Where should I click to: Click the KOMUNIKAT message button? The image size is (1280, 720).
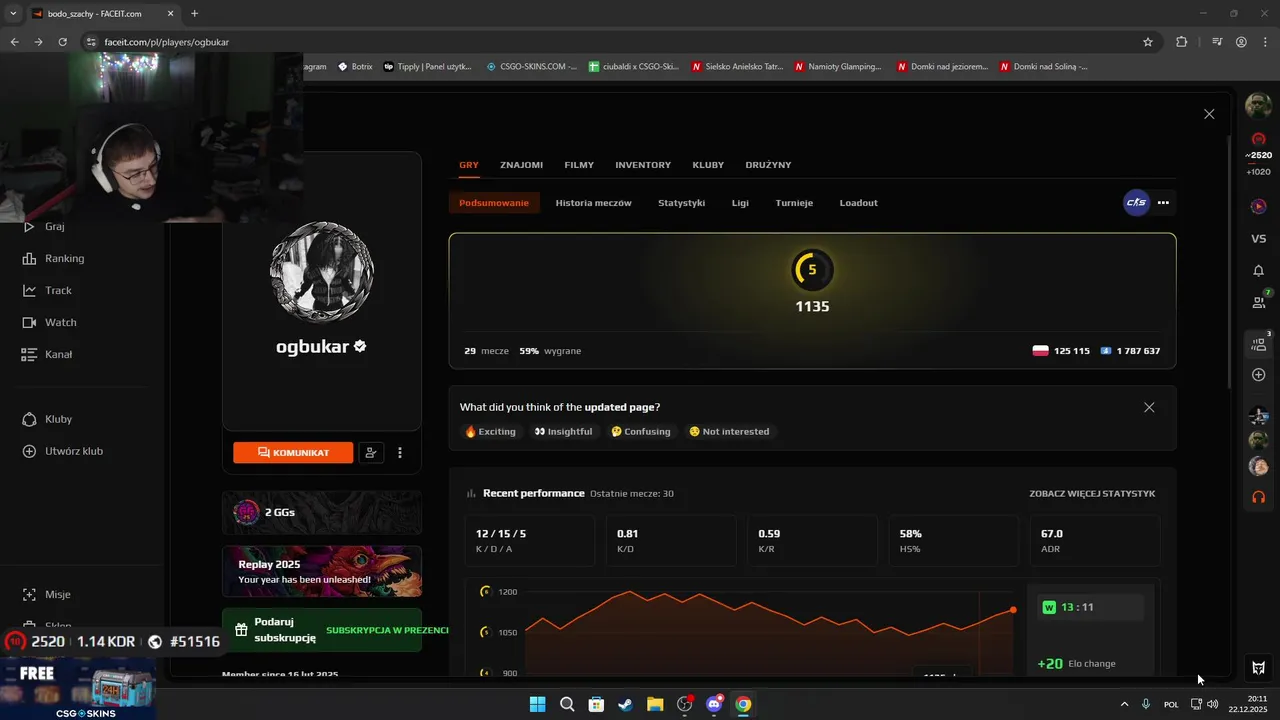(293, 453)
